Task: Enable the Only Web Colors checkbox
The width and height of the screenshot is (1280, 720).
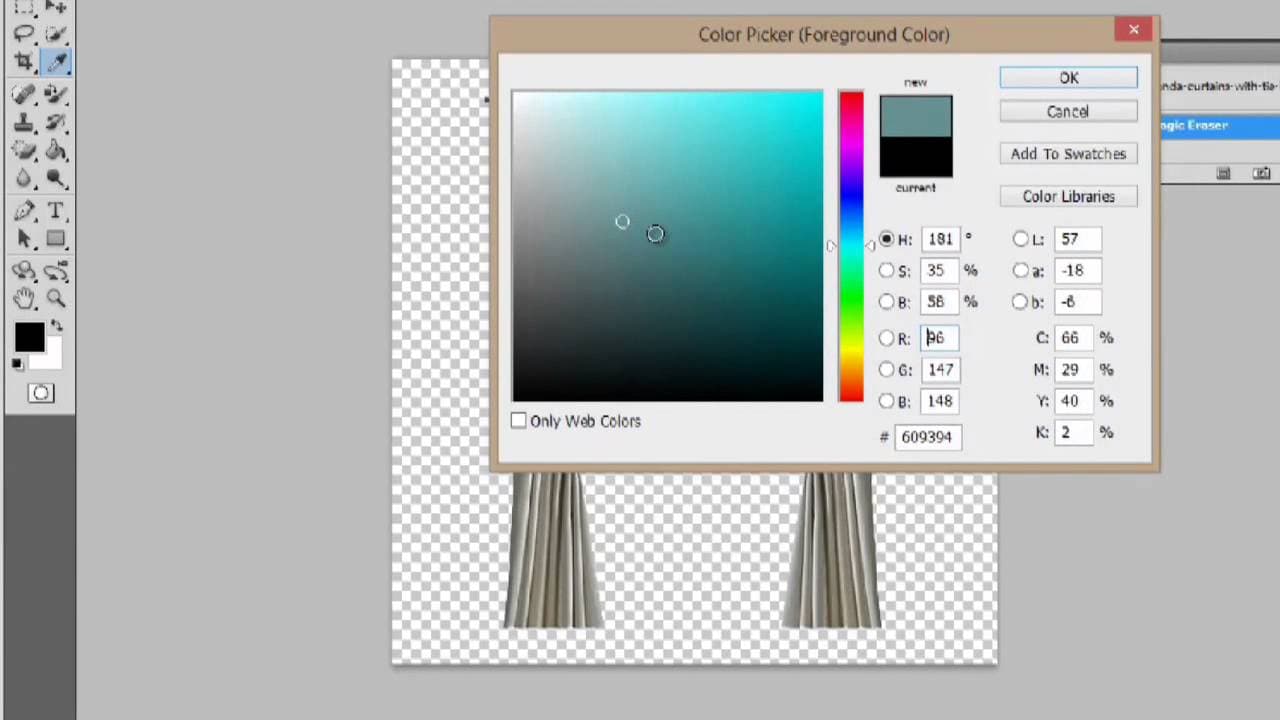Action: point(518,421)
